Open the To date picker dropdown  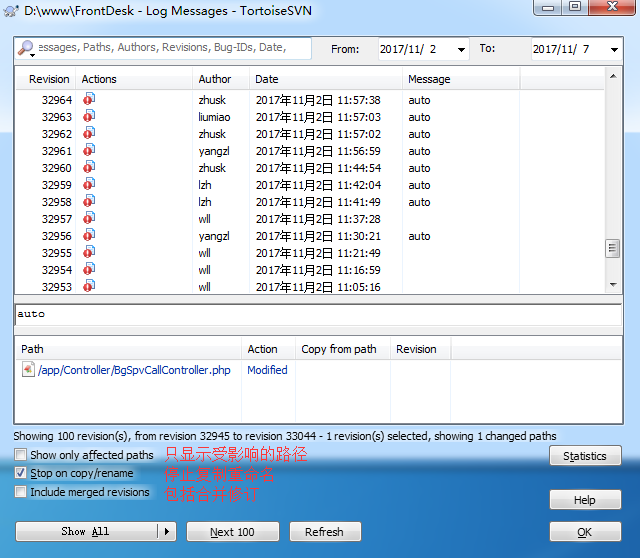[x=614, y=49]
